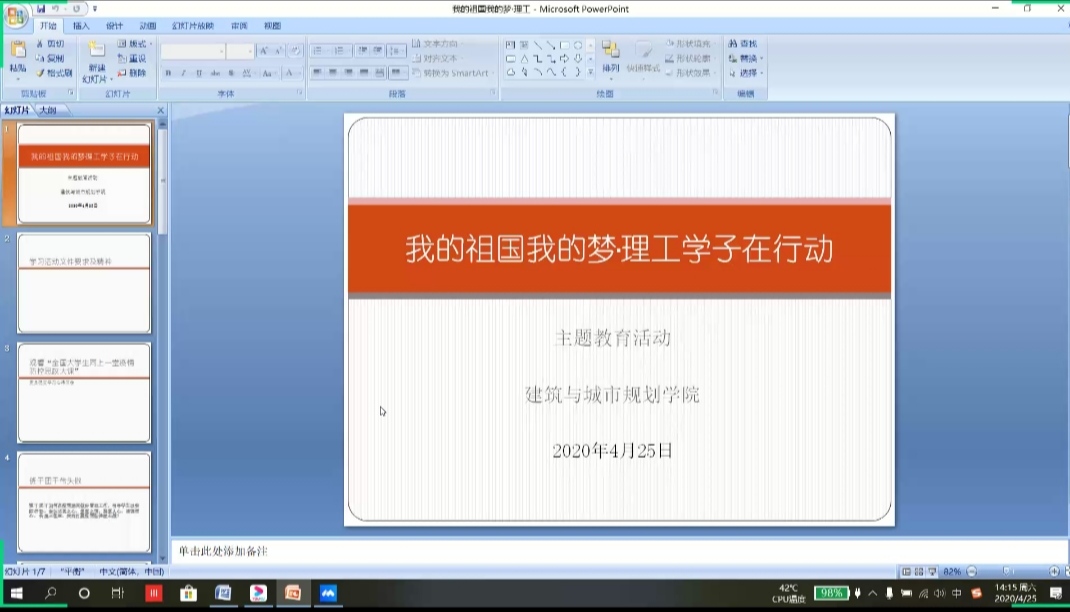Viewport: 1070px width, 612px height.
Task: Switch to the Insert (插入) ribbon tab
Action: [x=81, y=26]
